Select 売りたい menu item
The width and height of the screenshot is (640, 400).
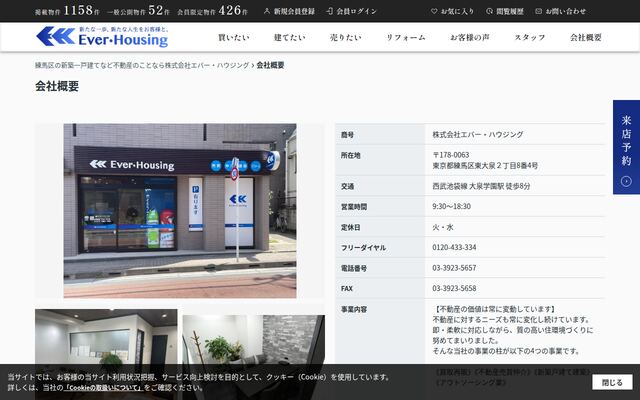pyautogui.click(x=346, y=38)
